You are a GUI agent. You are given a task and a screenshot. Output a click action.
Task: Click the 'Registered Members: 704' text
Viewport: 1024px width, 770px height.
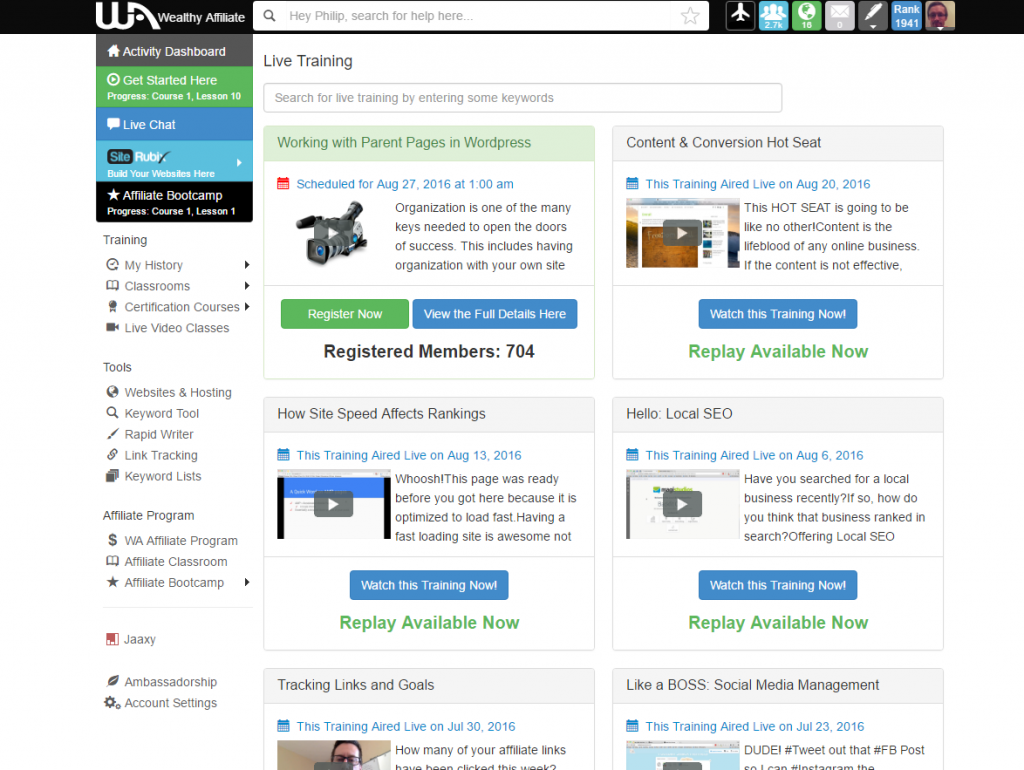429,351
